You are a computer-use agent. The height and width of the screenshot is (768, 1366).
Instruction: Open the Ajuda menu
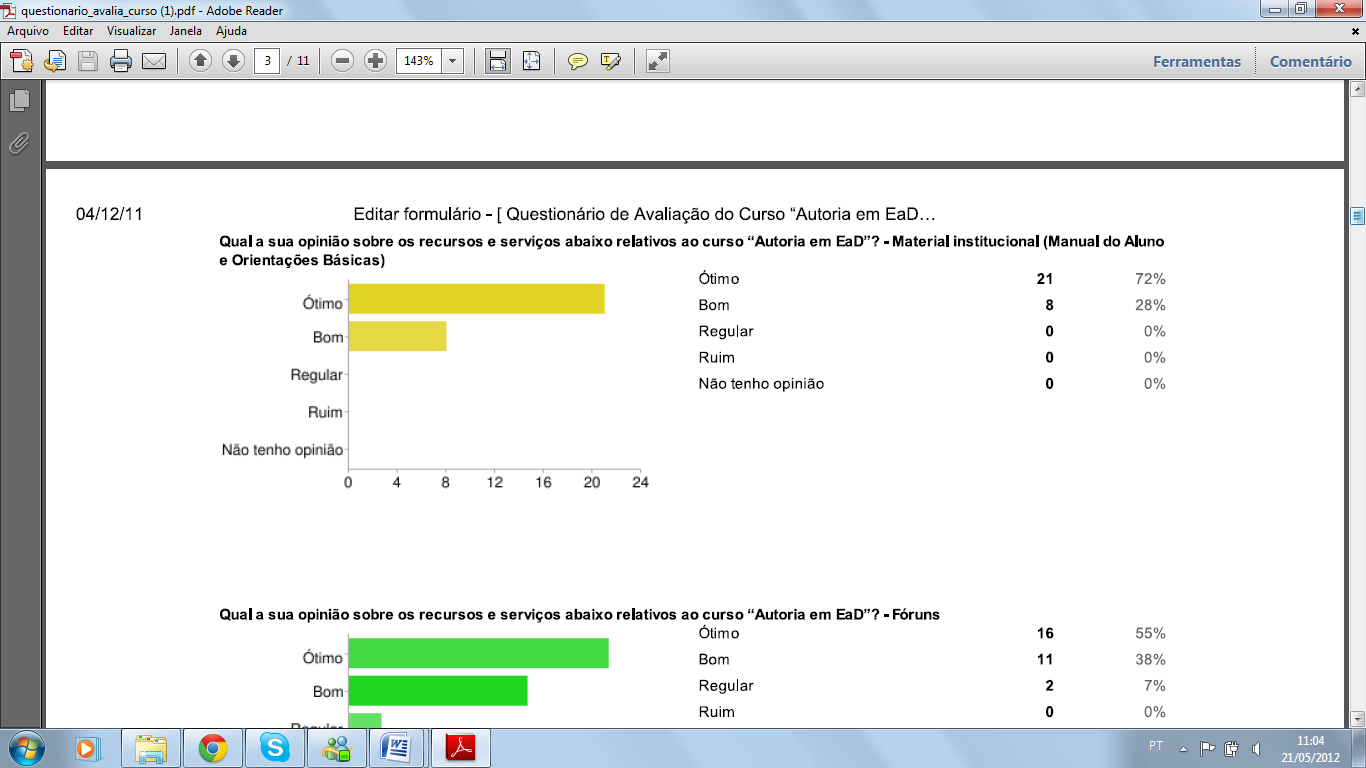pyautogui.click(x=232, y=31)
